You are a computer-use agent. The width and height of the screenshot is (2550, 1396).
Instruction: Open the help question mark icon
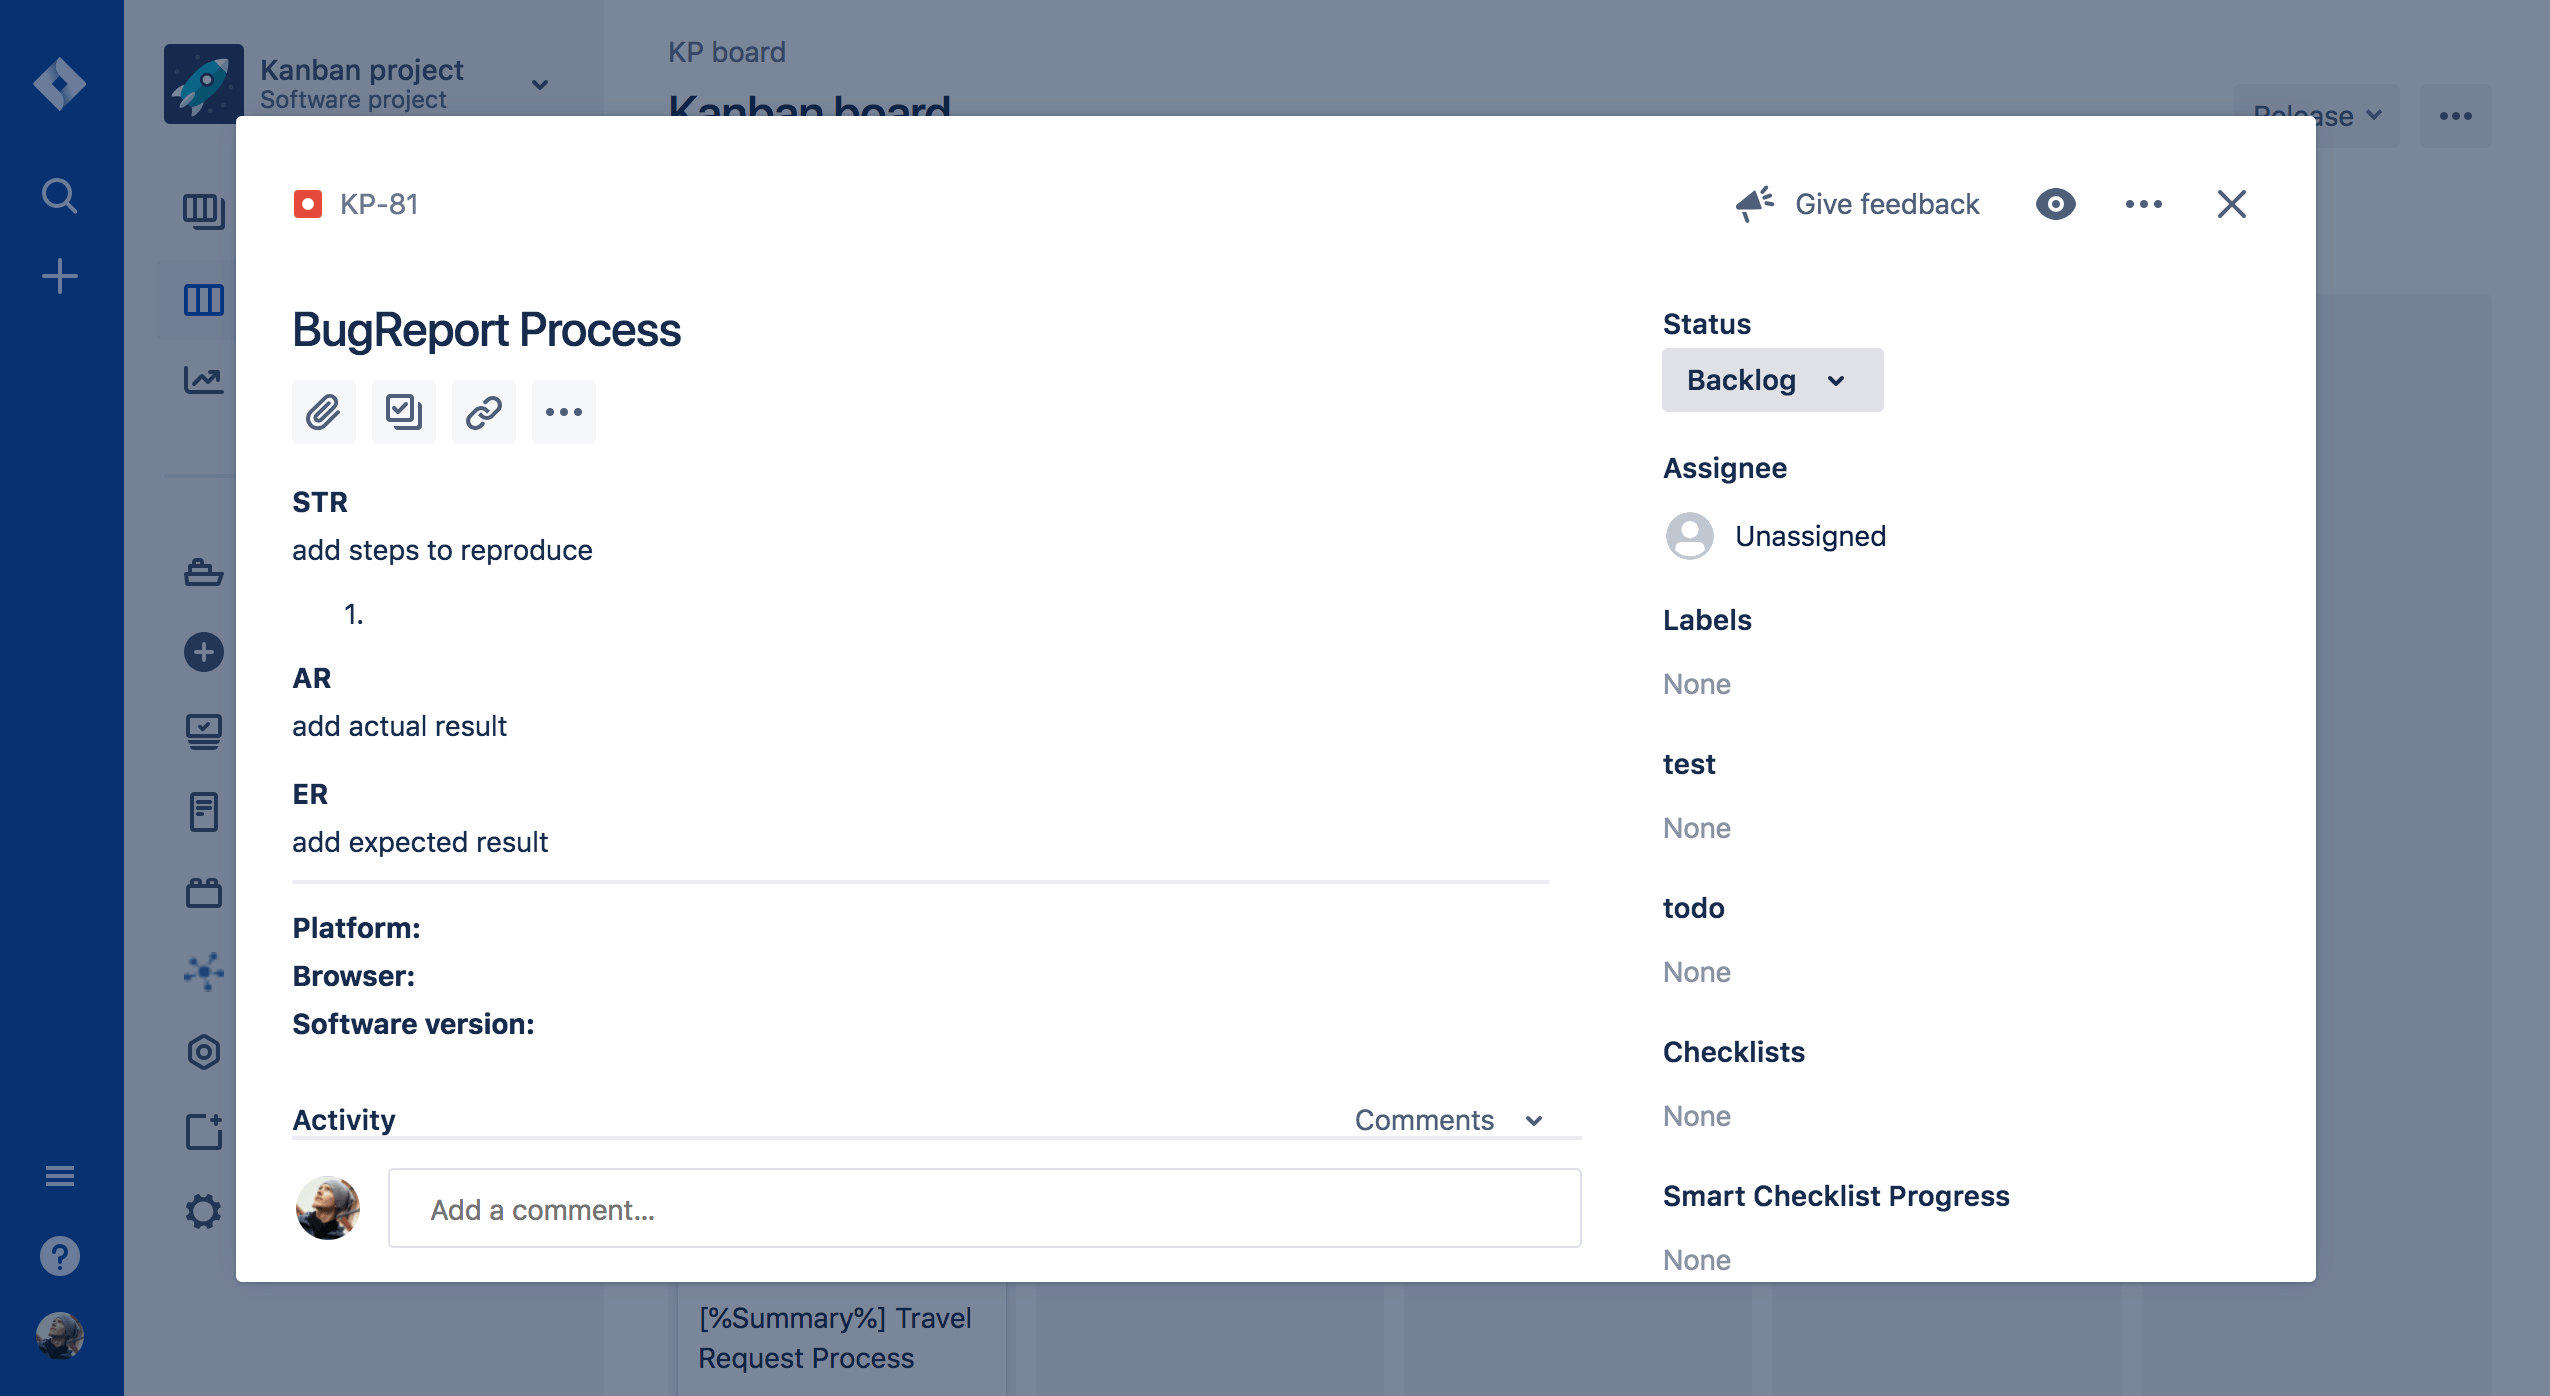click(60, 1256)
